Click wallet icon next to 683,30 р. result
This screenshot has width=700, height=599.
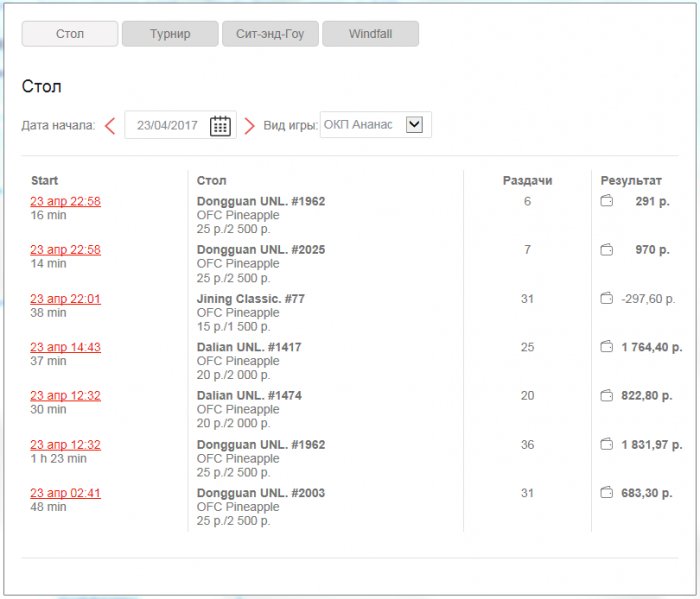(x=606, y=492)
